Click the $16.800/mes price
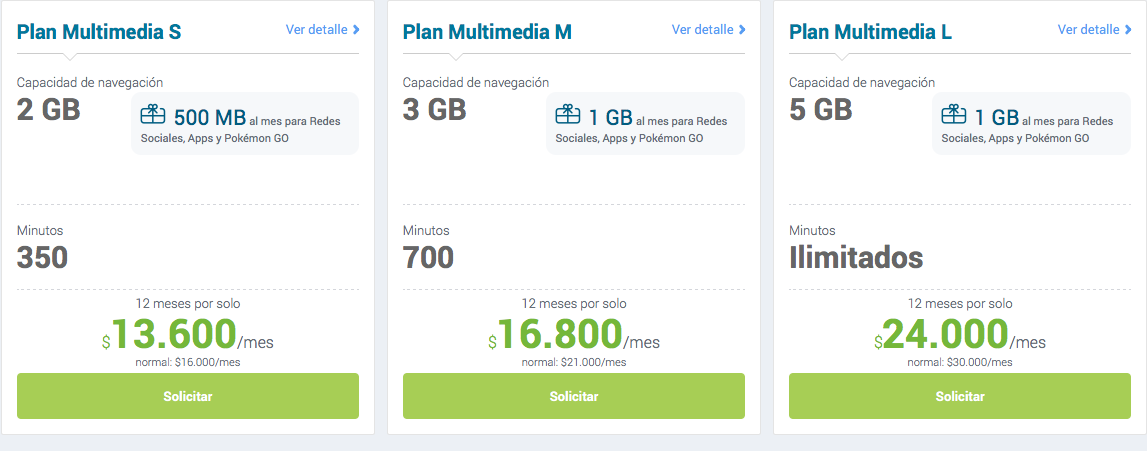The height and width of the screenshot is (451, 1147). (x=574, y=335)
